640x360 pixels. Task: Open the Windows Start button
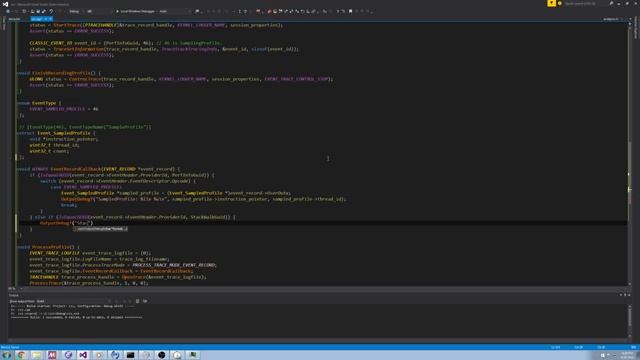tap(6, 355)
